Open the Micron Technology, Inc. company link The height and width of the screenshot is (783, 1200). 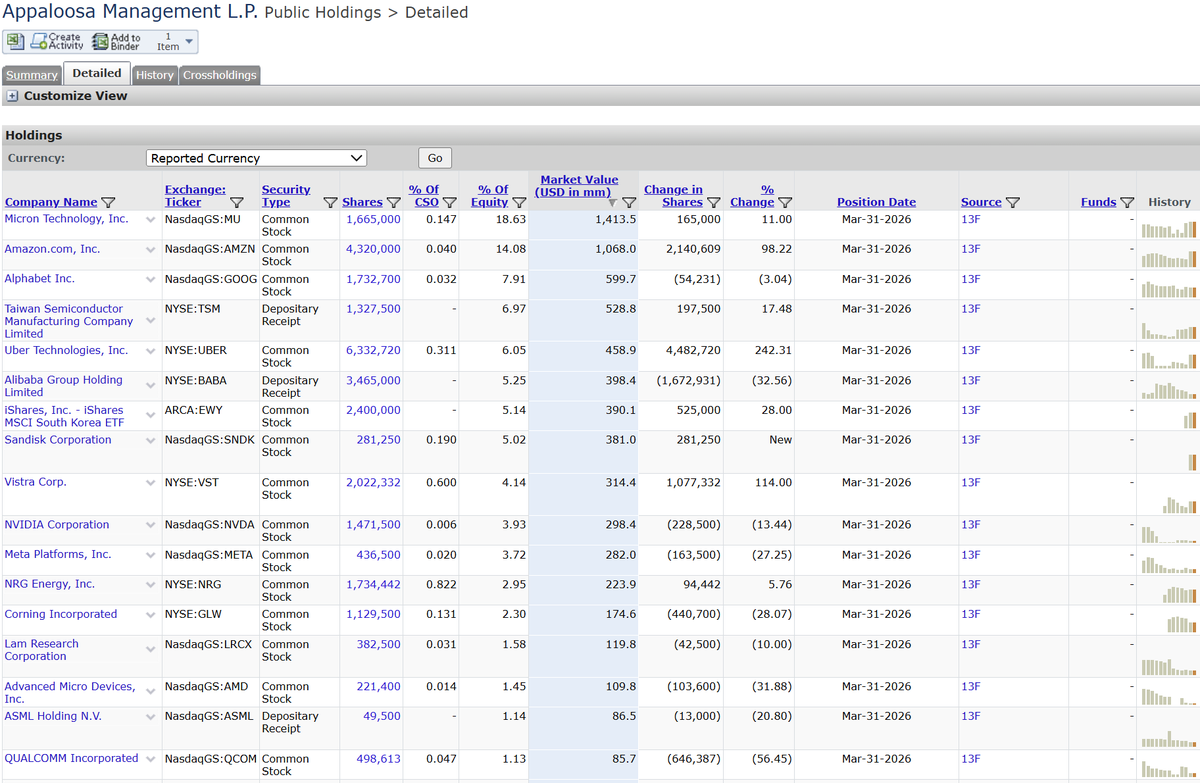tap(66, 219)
